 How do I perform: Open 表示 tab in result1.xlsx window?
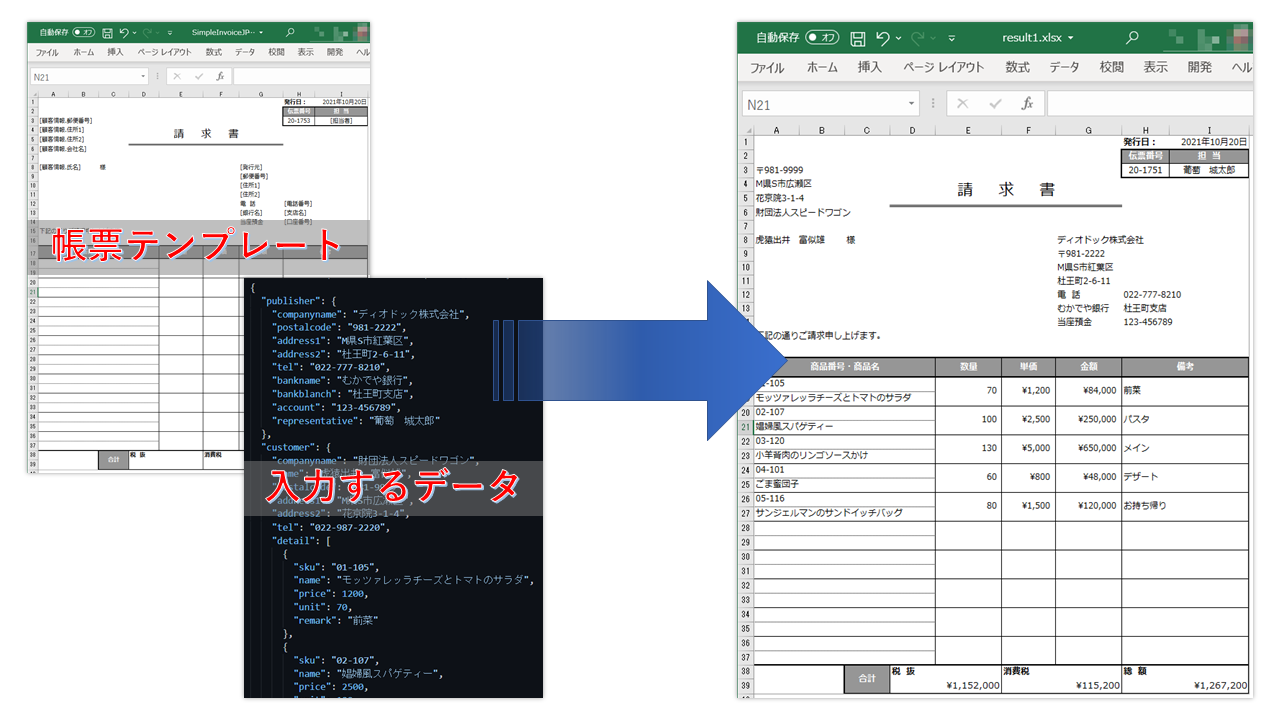coord(1155,67)
